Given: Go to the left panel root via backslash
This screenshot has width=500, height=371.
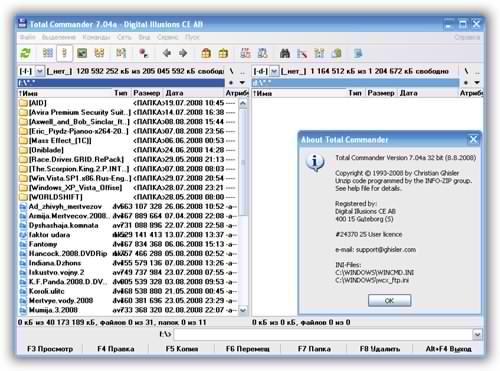Looking at the screenshot, I should coord(231,71).
